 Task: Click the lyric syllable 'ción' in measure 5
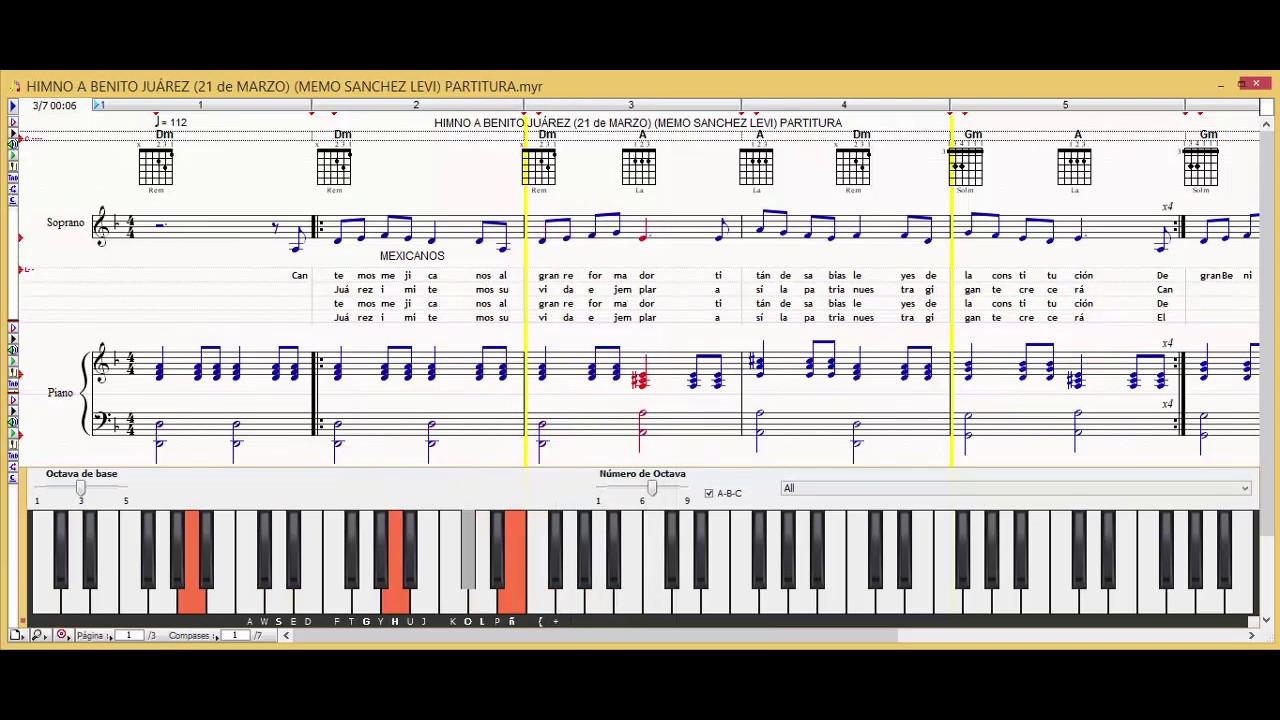pos(1083,275)
